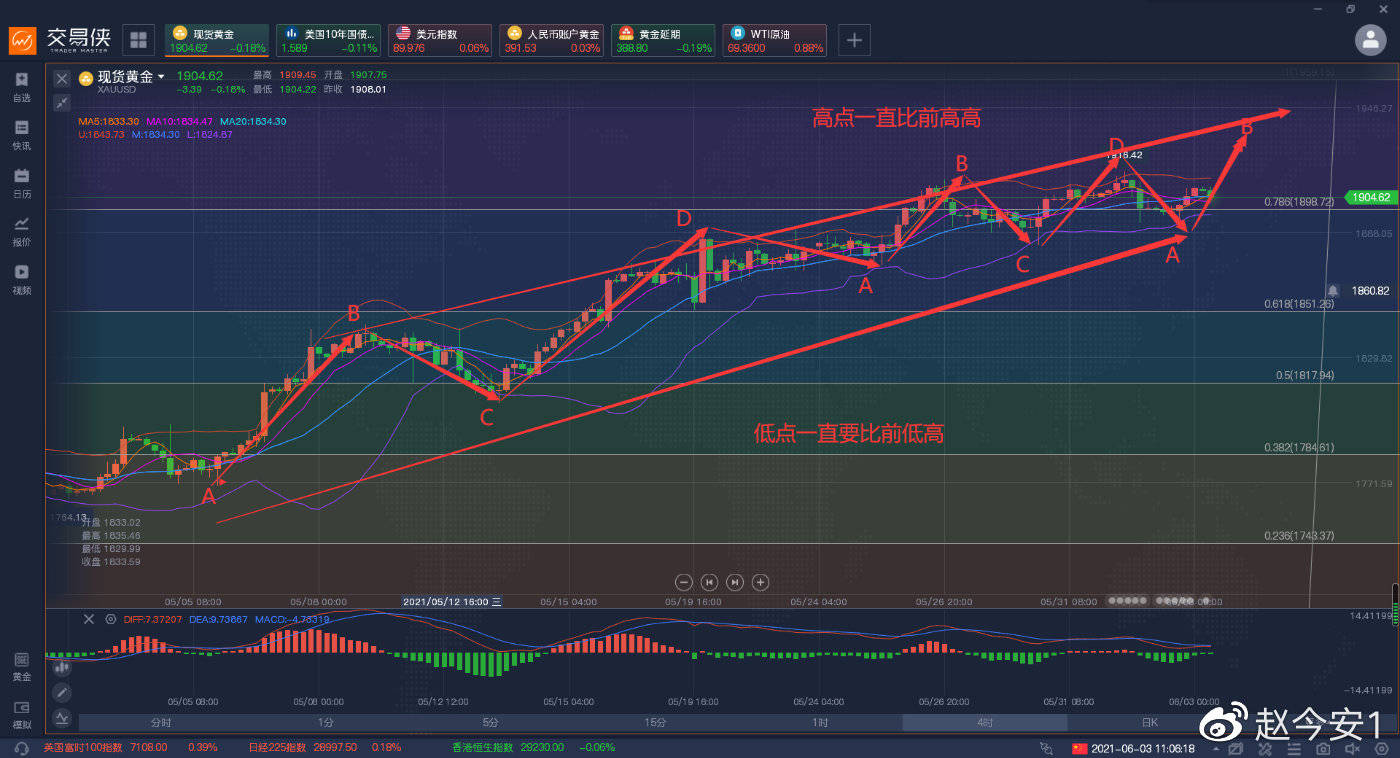This screenshot has width=1400, height=758.
Task: Select the 15分 timeframe tab
Action: [655, 722]
